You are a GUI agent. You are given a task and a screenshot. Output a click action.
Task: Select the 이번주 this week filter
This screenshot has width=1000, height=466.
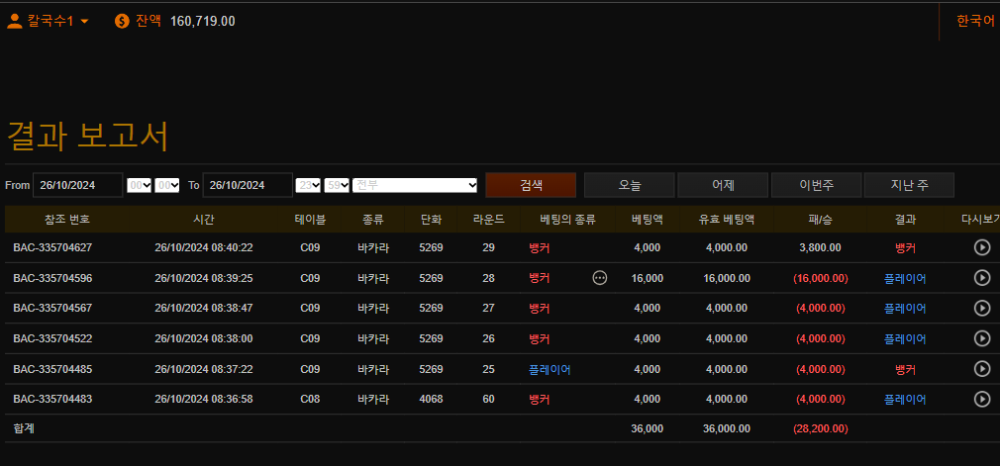(x=816, y=185)
